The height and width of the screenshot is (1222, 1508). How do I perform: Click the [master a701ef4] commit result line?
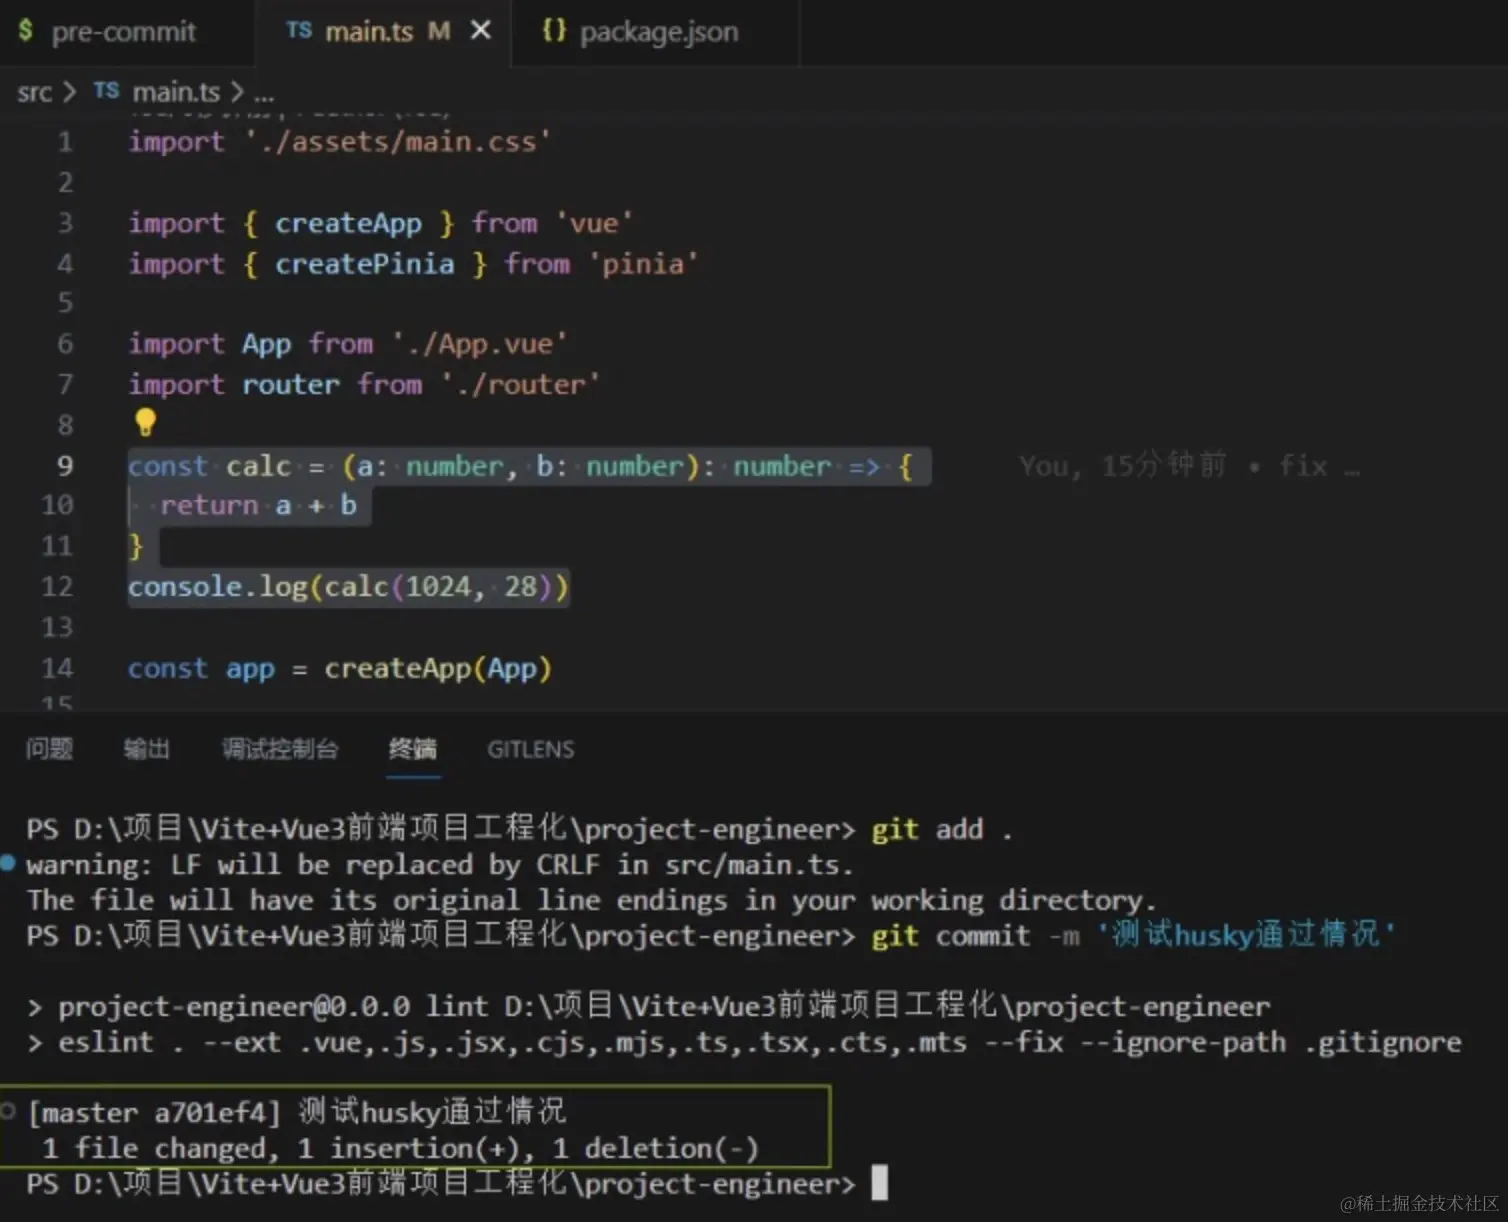(x=297, y=1112)
